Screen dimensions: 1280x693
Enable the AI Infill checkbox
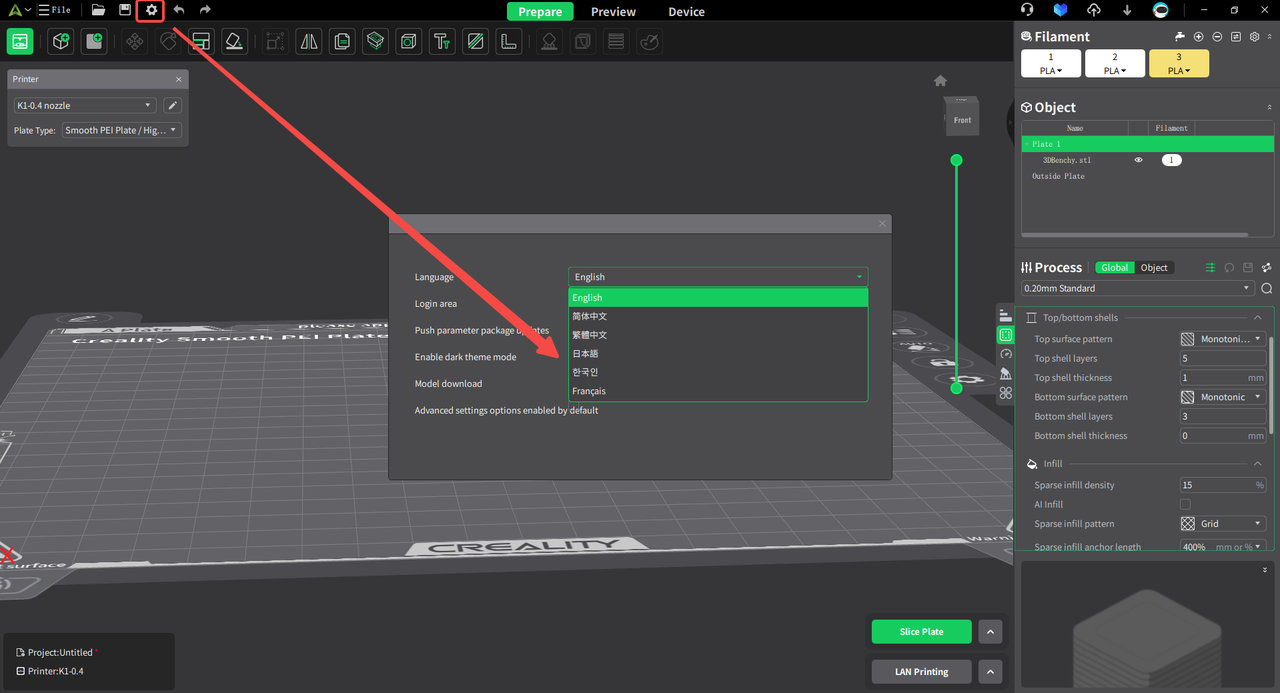point(1185,504)
